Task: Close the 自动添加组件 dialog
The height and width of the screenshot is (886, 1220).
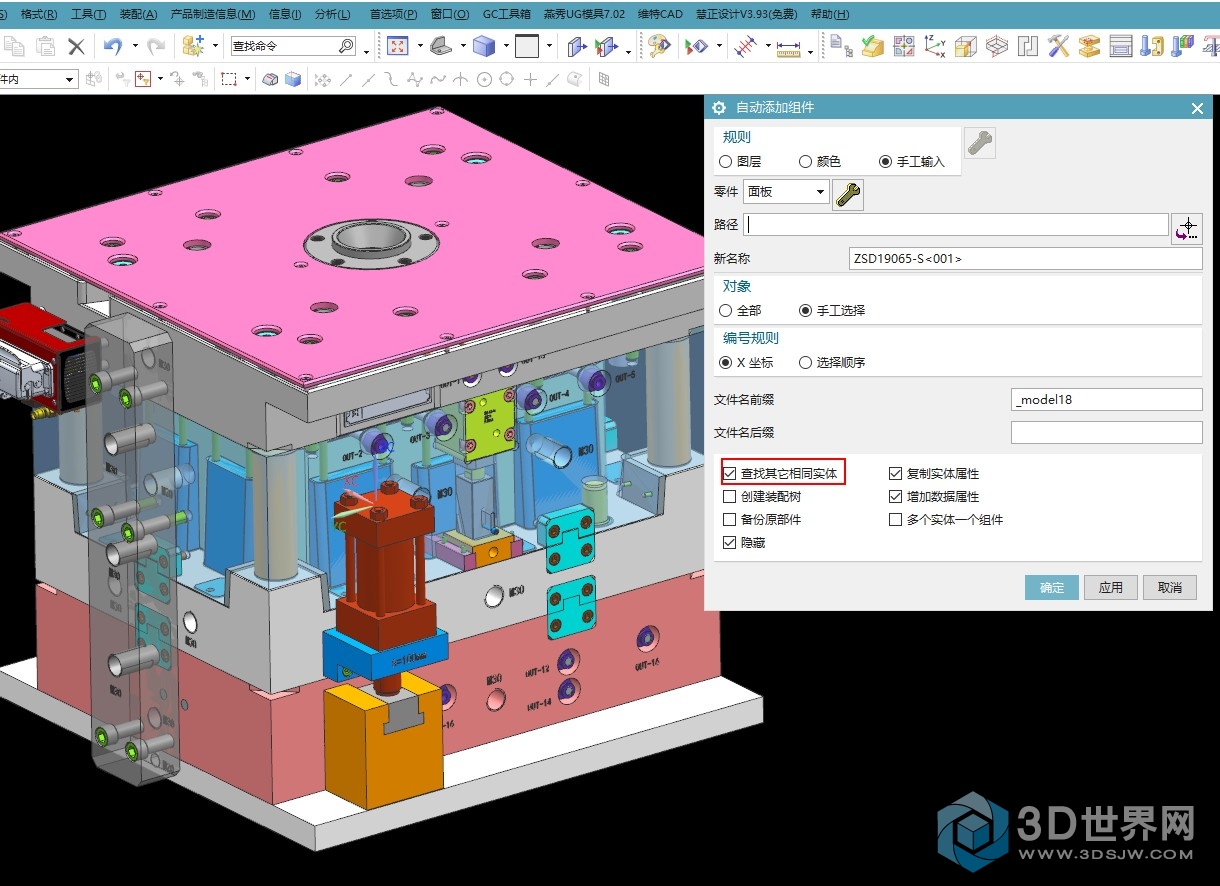Action: coord(1197,108)
